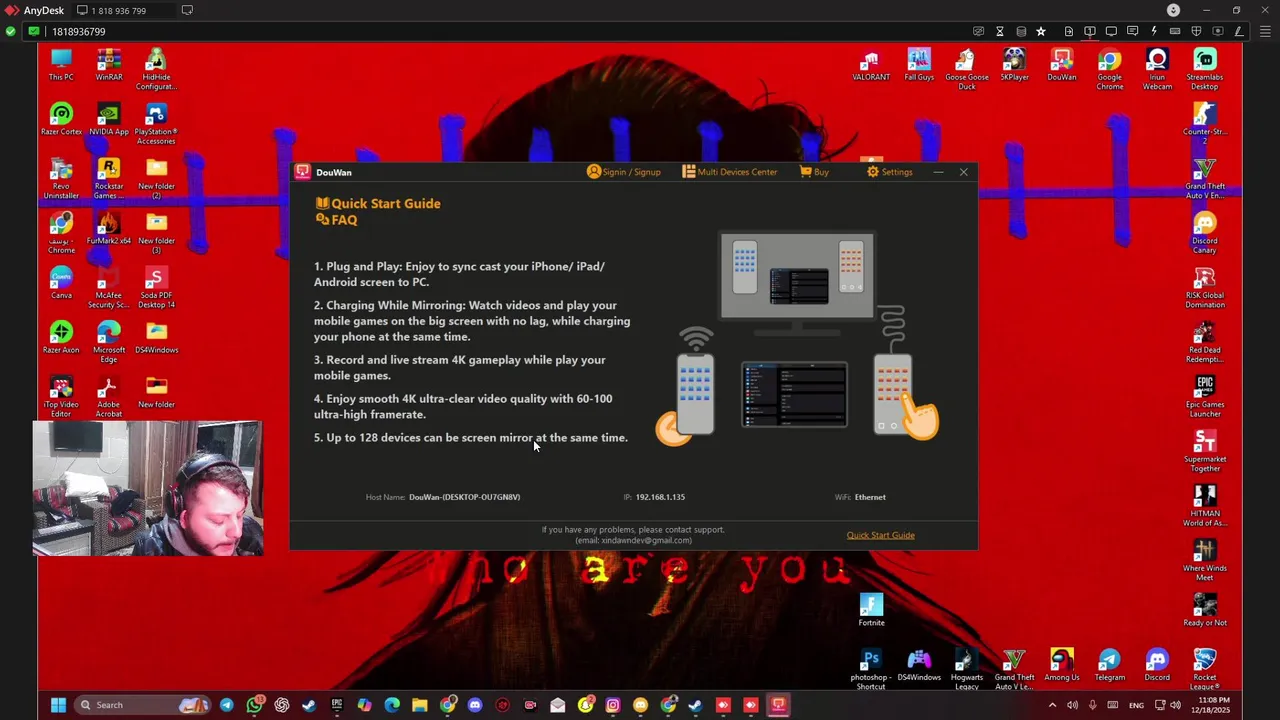This screenshot has height=720, width=1280.
Task: Open Fortnite desktop icon
Action: (x=871, y=611)
